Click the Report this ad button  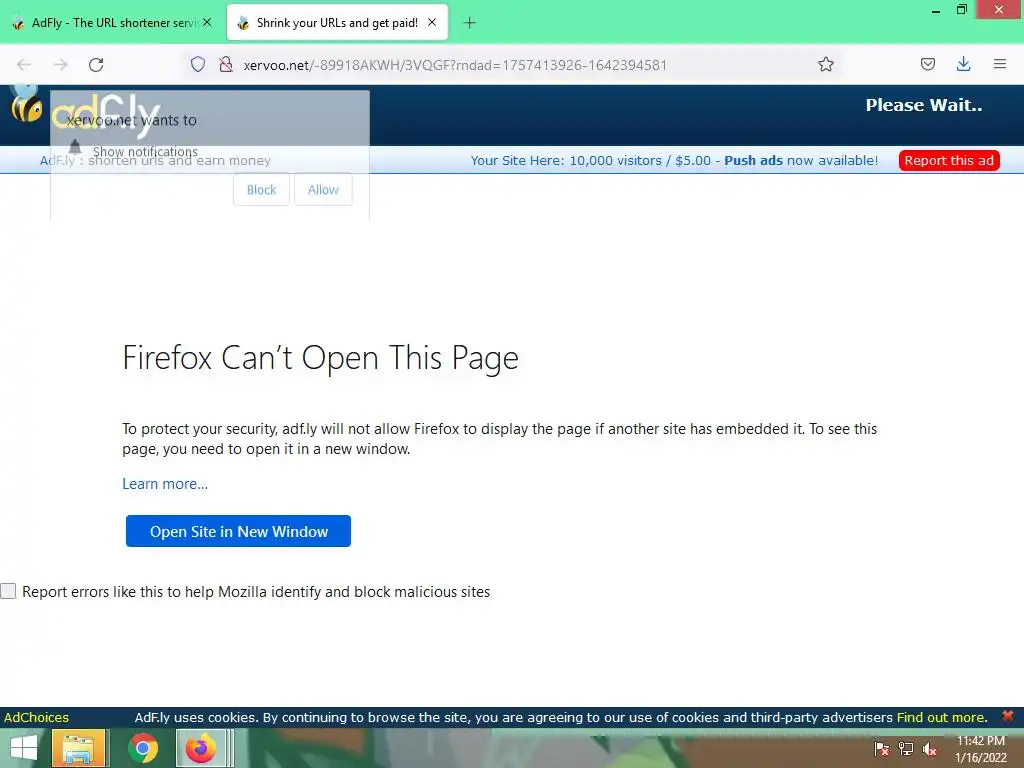tap(949, 161)
